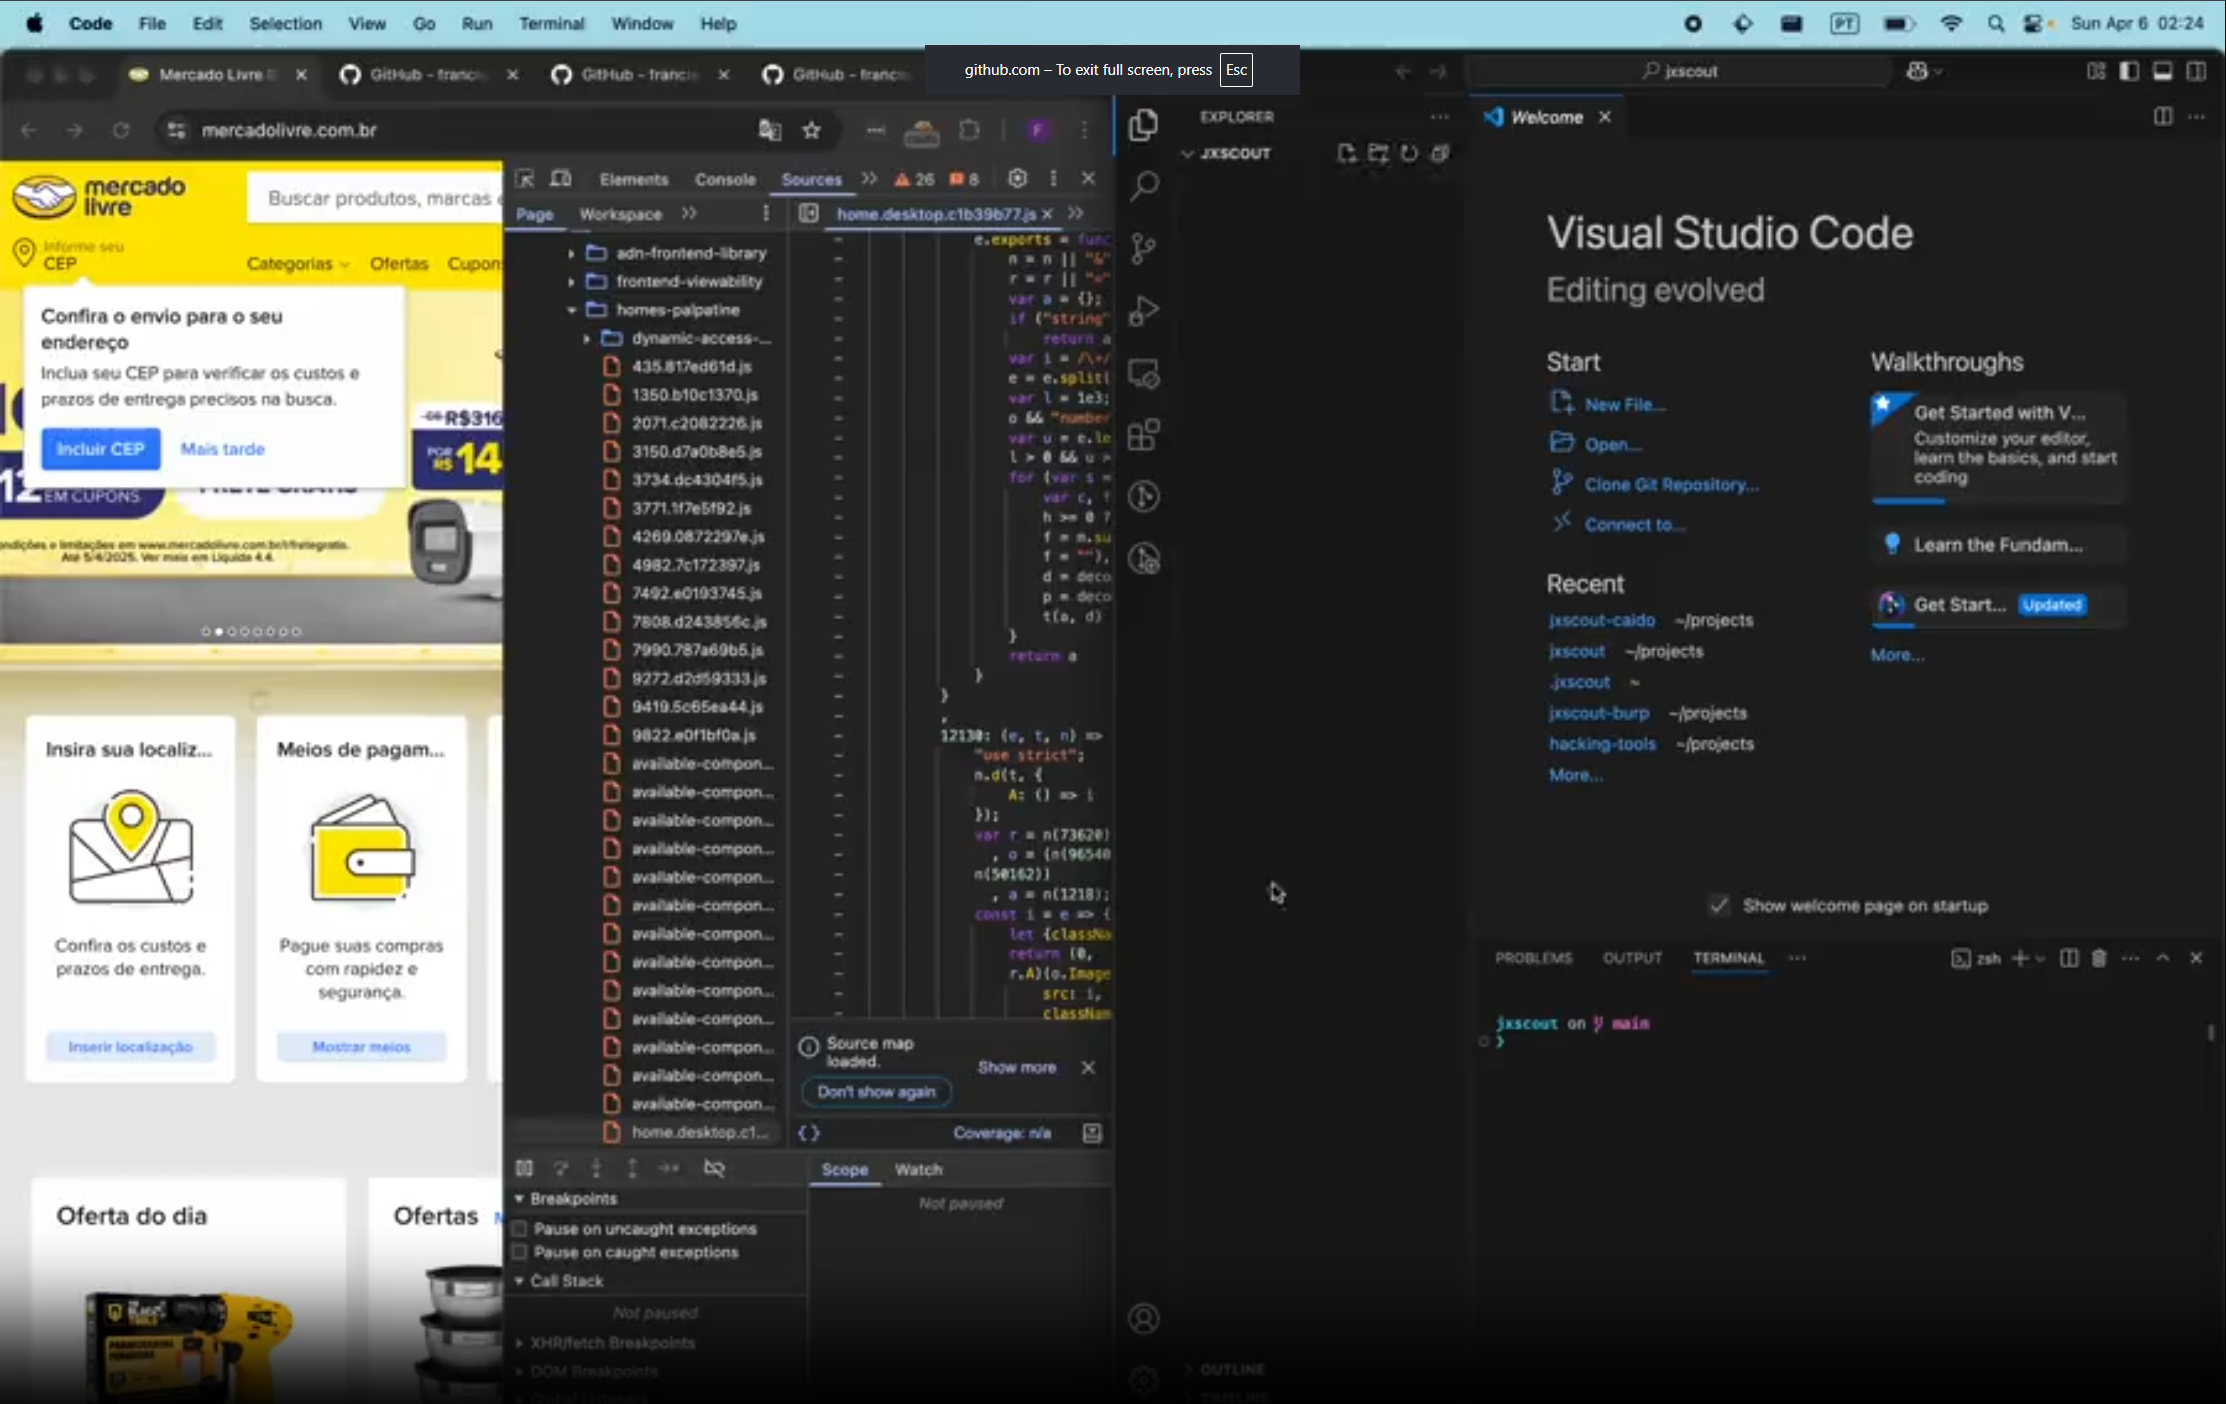This screenshot has width=2226, height=1404.
Task: Collapse the Call Stack section
Action: (519, 1281)
